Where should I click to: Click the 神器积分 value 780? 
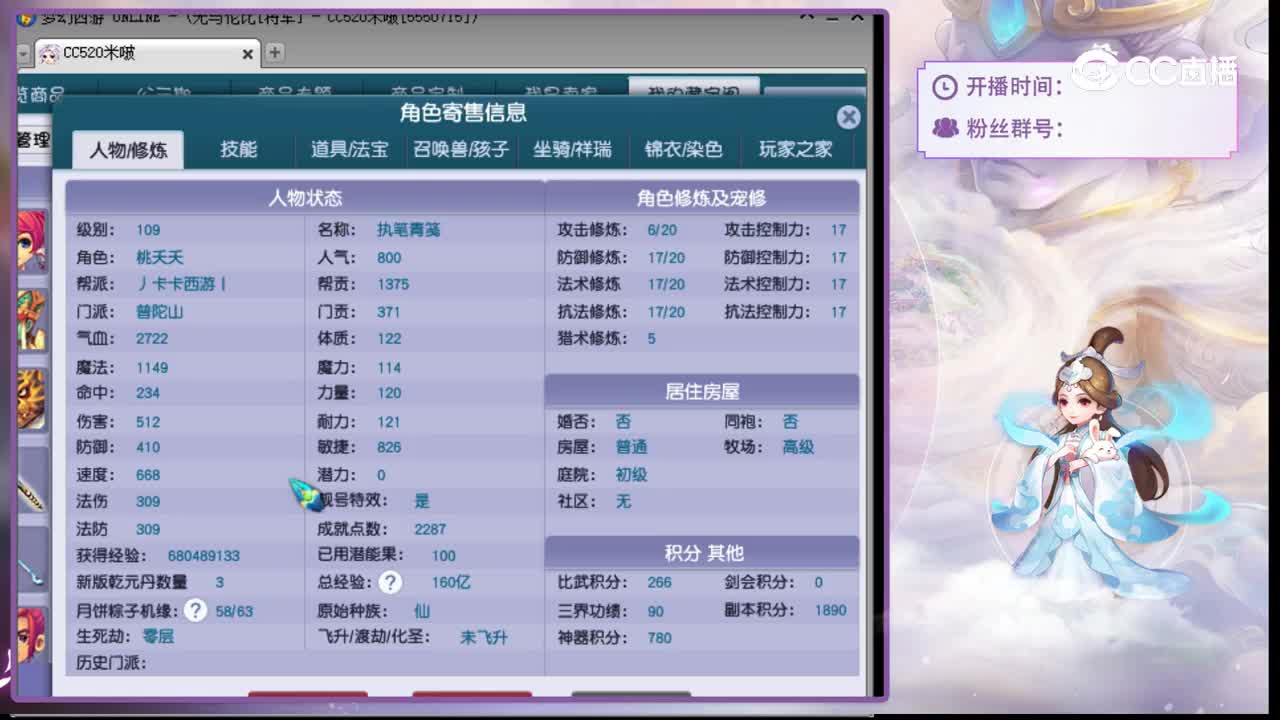tap(659, 637)
